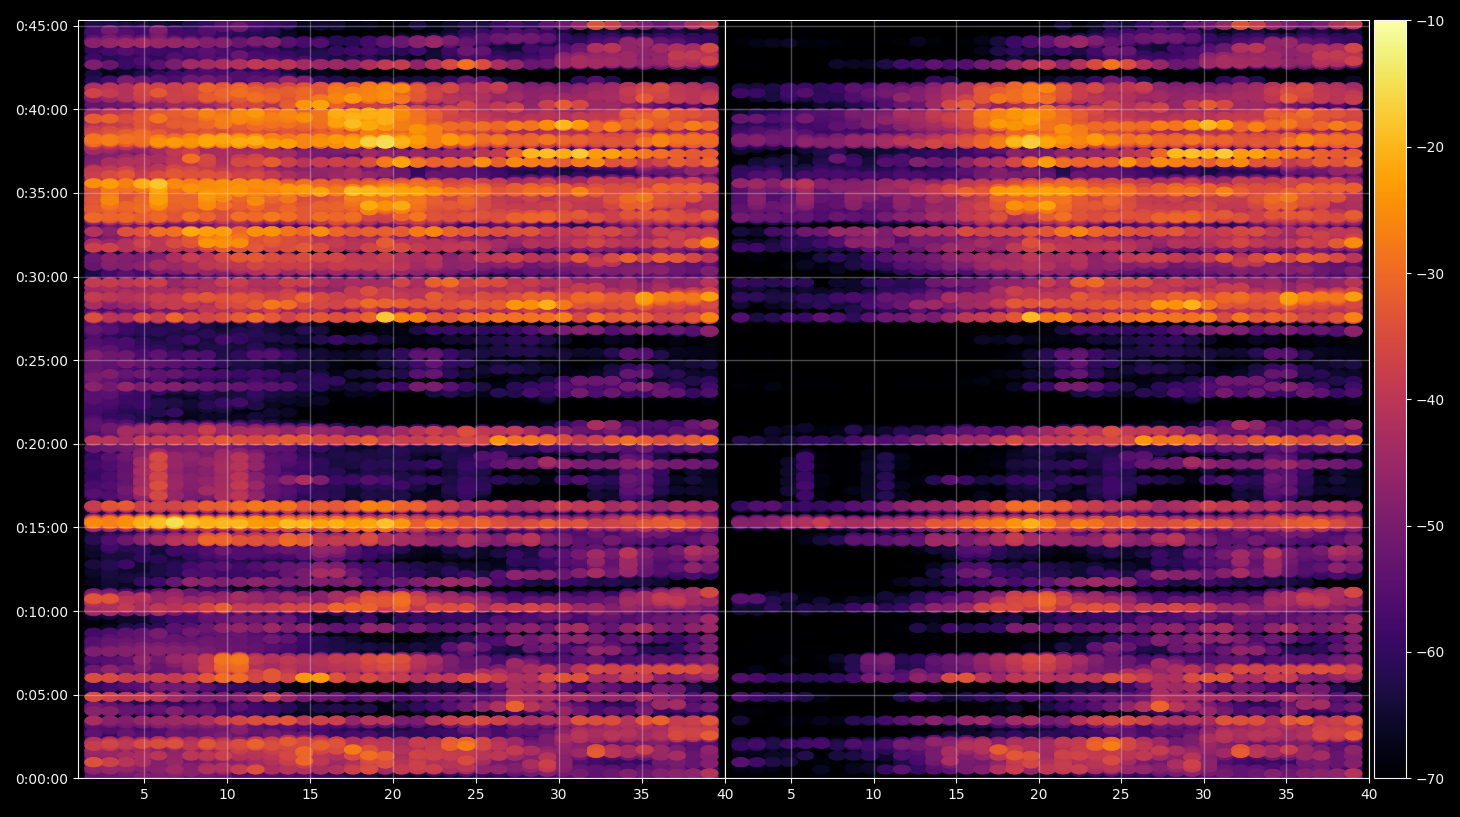Select the 0:20:00 time axis label

[x=42, y=444]
